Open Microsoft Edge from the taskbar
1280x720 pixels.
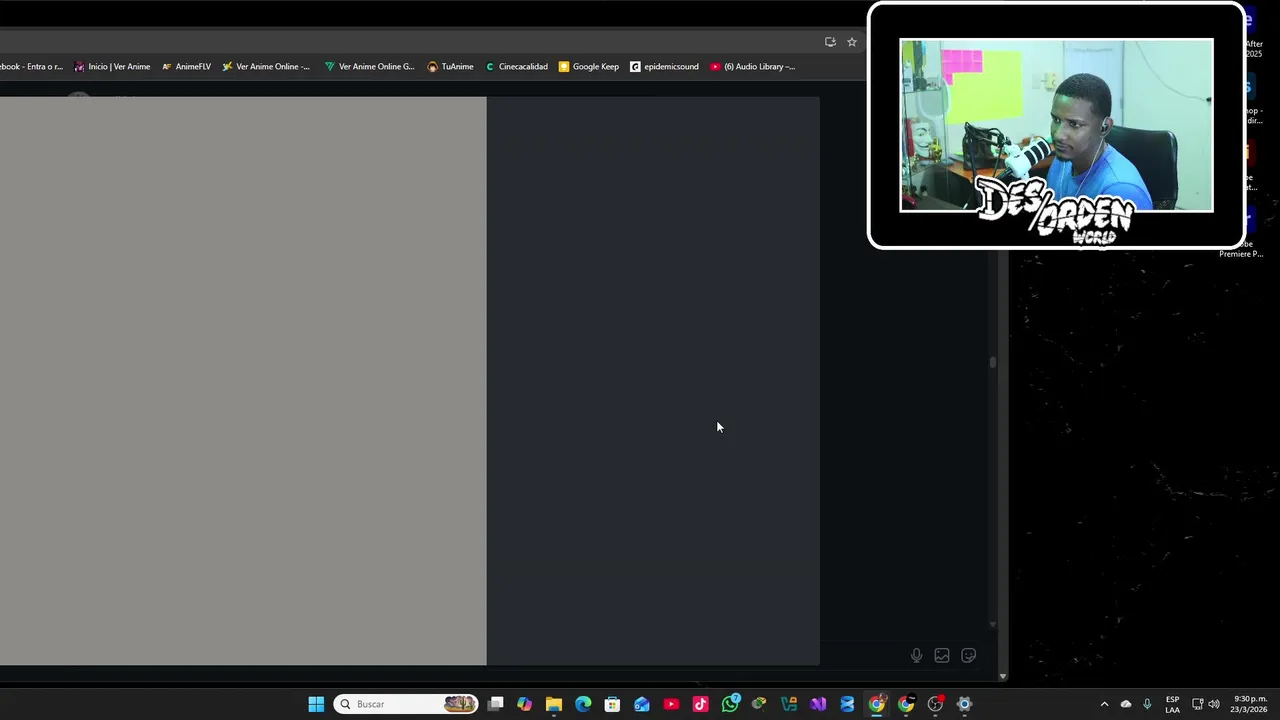pos(583,704)
